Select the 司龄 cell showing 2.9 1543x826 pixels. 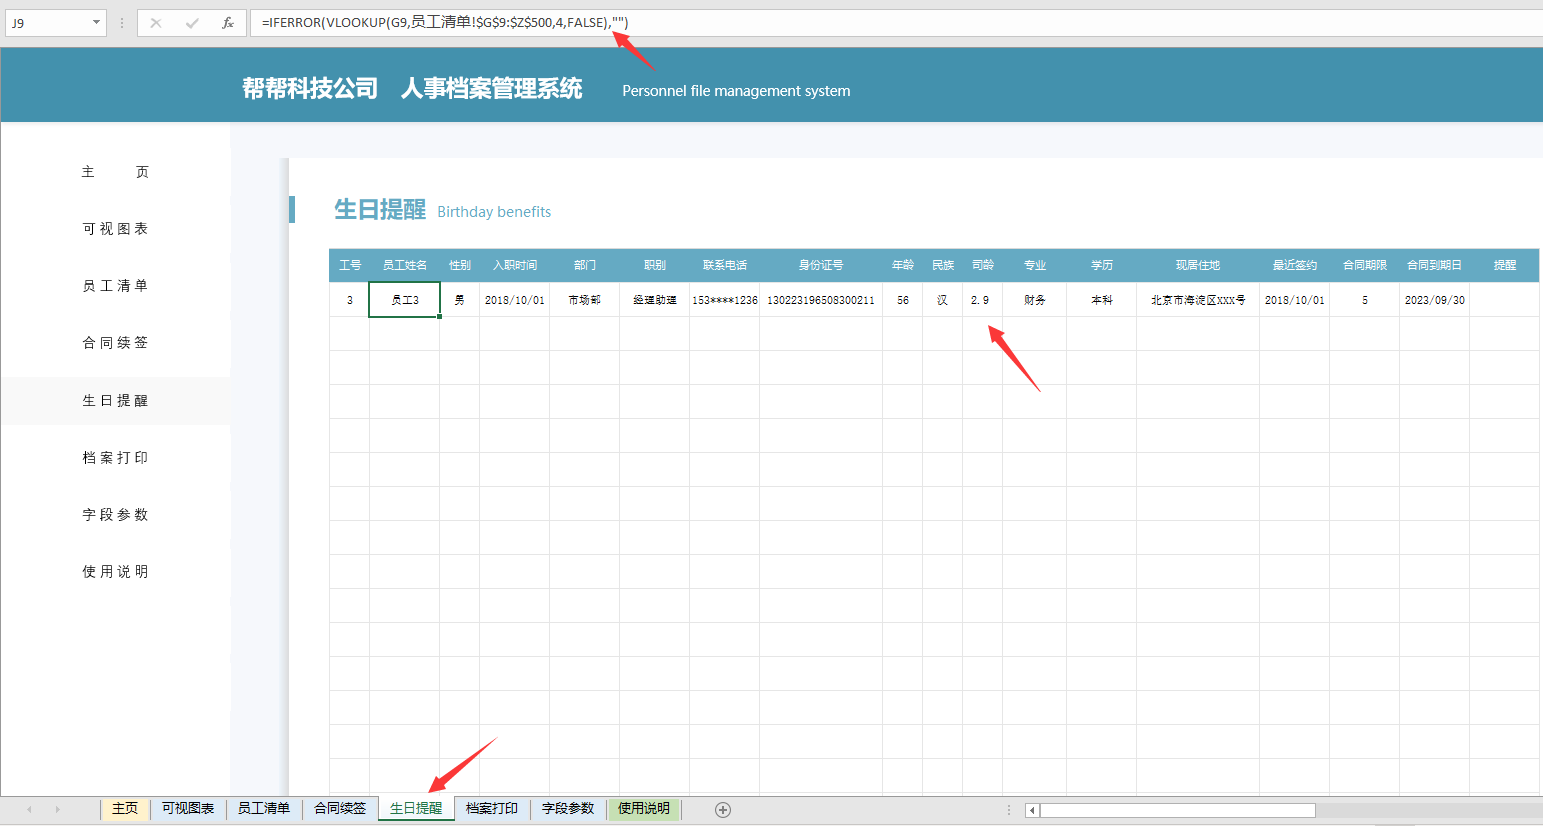pyautogui.click(x=983, y=300)
